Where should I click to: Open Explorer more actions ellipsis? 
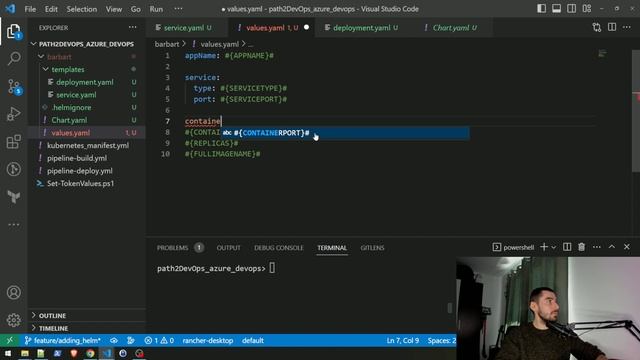coord(133,27)
